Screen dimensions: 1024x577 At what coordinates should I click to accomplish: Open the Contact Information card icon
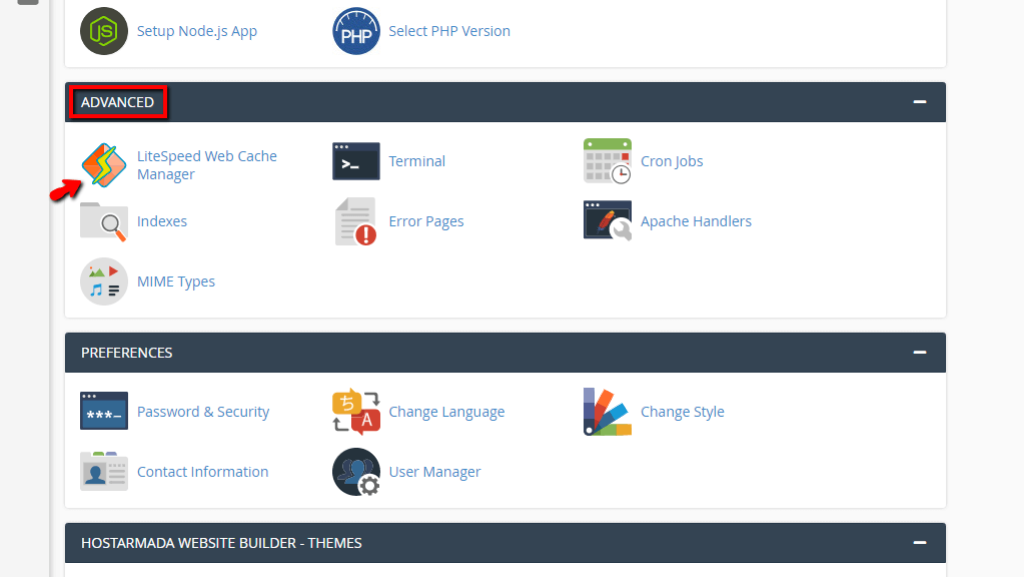tap(104, 471)
